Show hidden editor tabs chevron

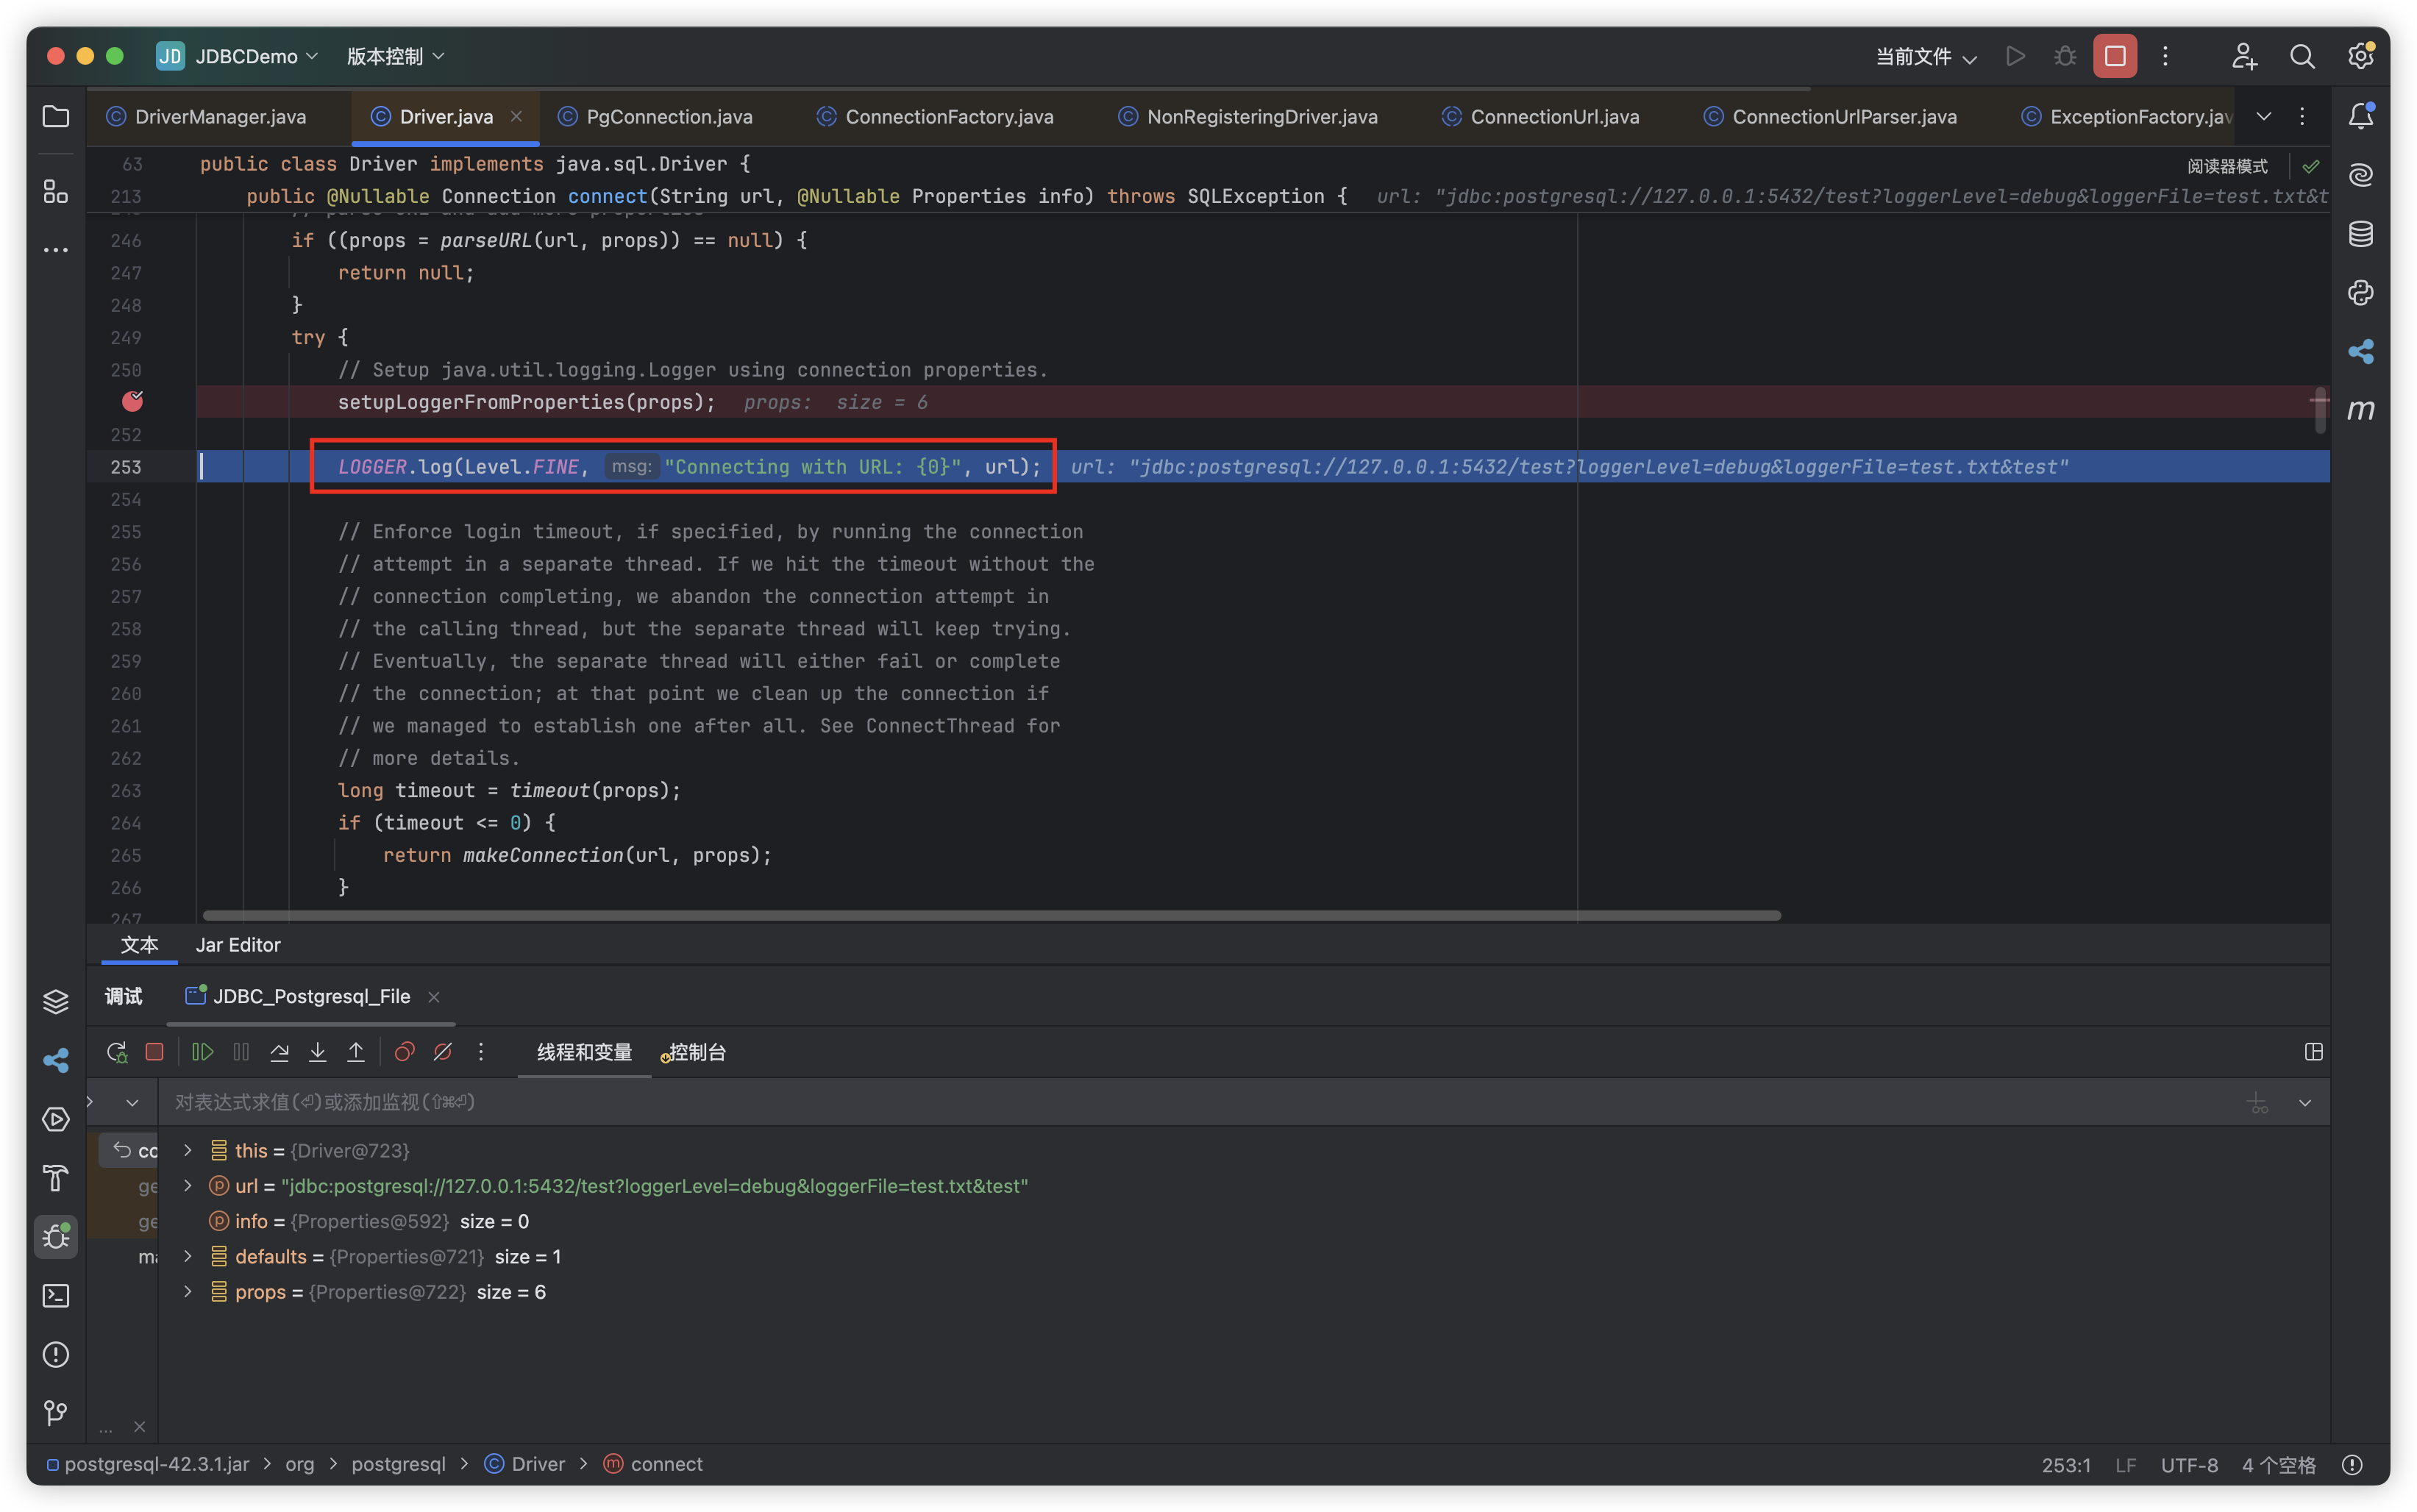pos(2264,117)
